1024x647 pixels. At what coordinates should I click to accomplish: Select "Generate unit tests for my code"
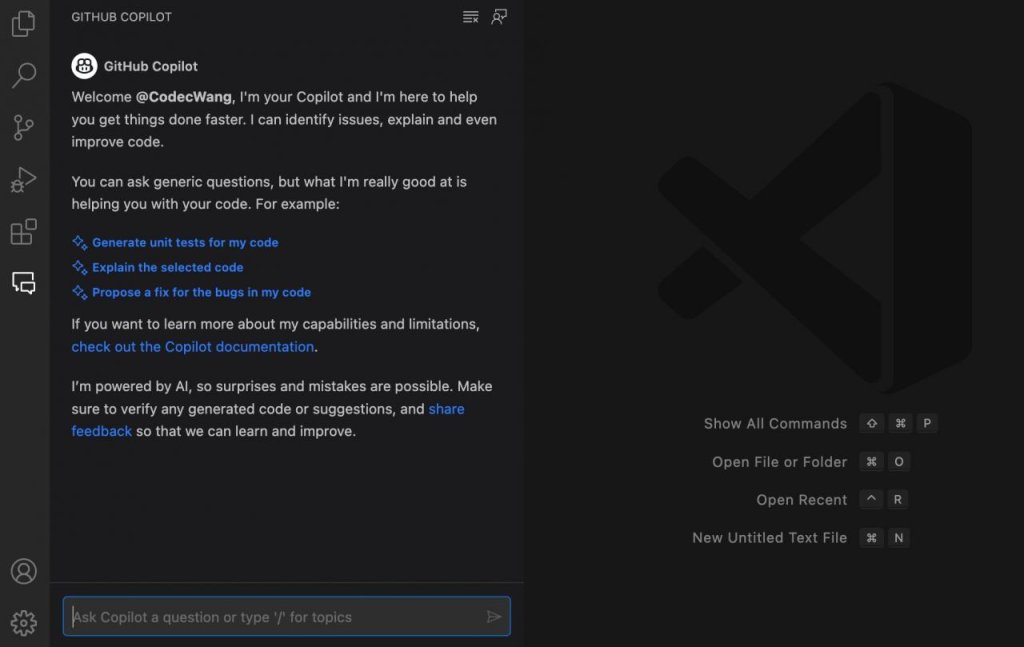184,242
